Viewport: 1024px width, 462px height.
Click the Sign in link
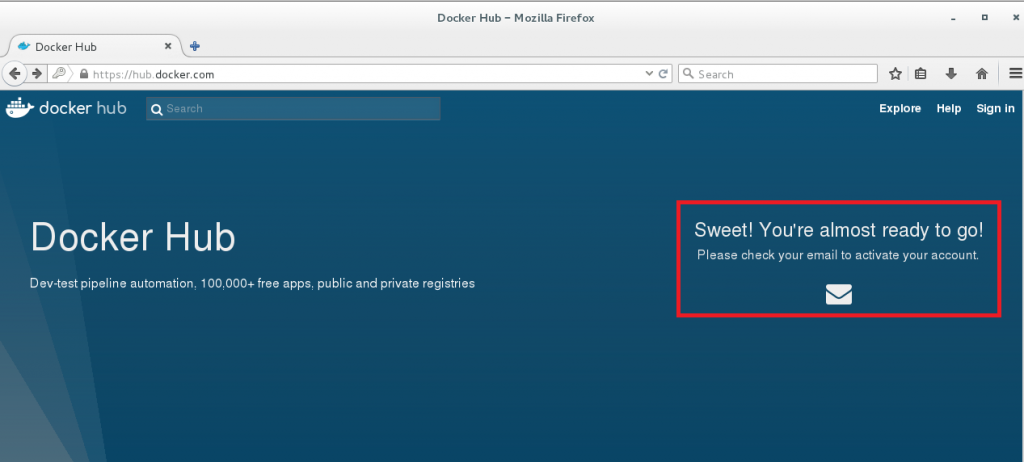995,108
